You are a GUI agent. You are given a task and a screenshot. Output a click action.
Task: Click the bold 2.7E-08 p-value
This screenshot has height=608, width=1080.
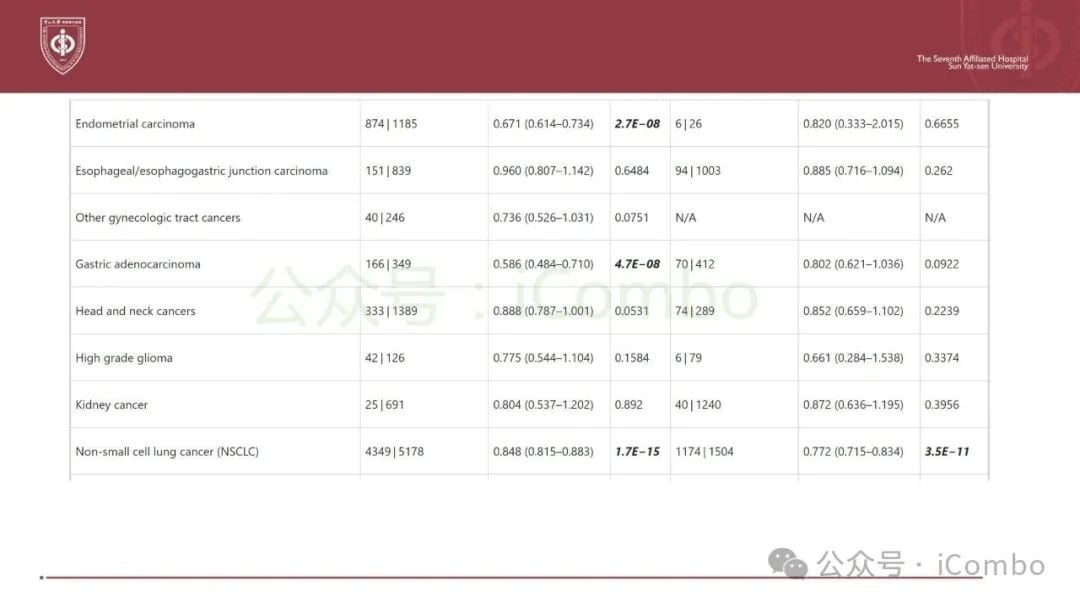pos(637,124)
